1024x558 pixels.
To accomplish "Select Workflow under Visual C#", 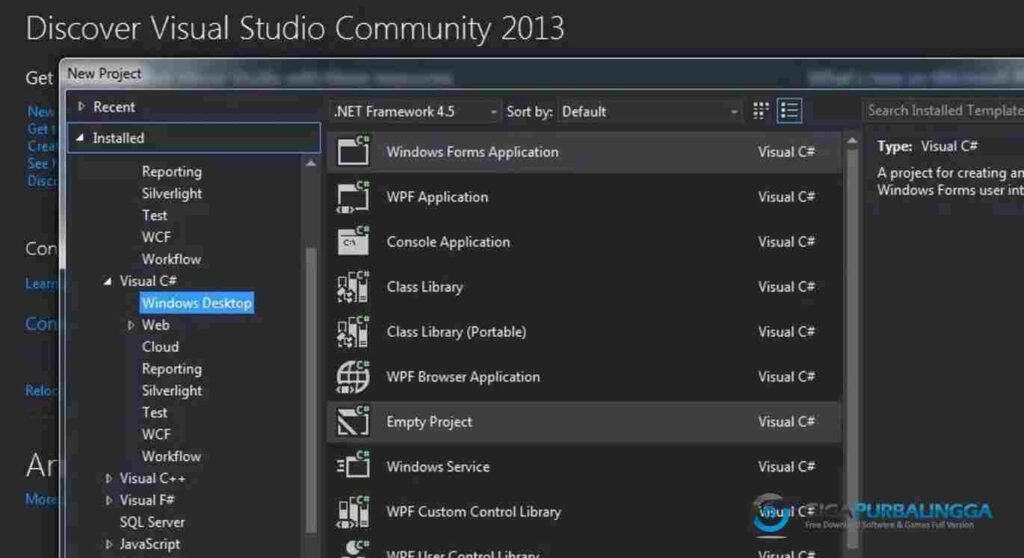I will click(x=171, y=456).
